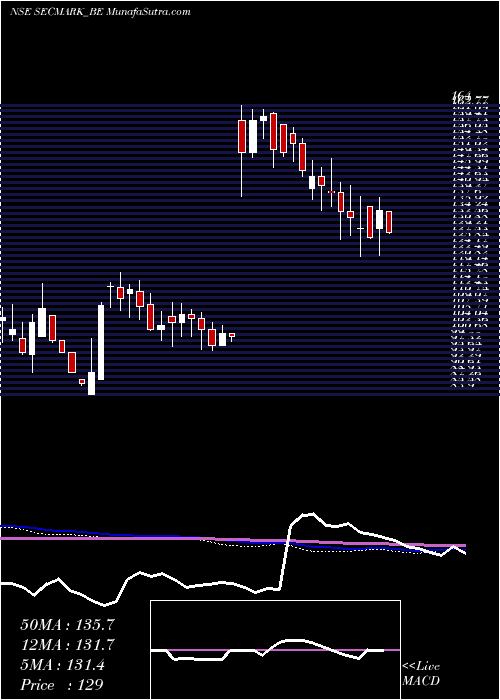The image size is (500, 700).
Task: Click the tallest white candlestick near the chart low
Action: 101,342
